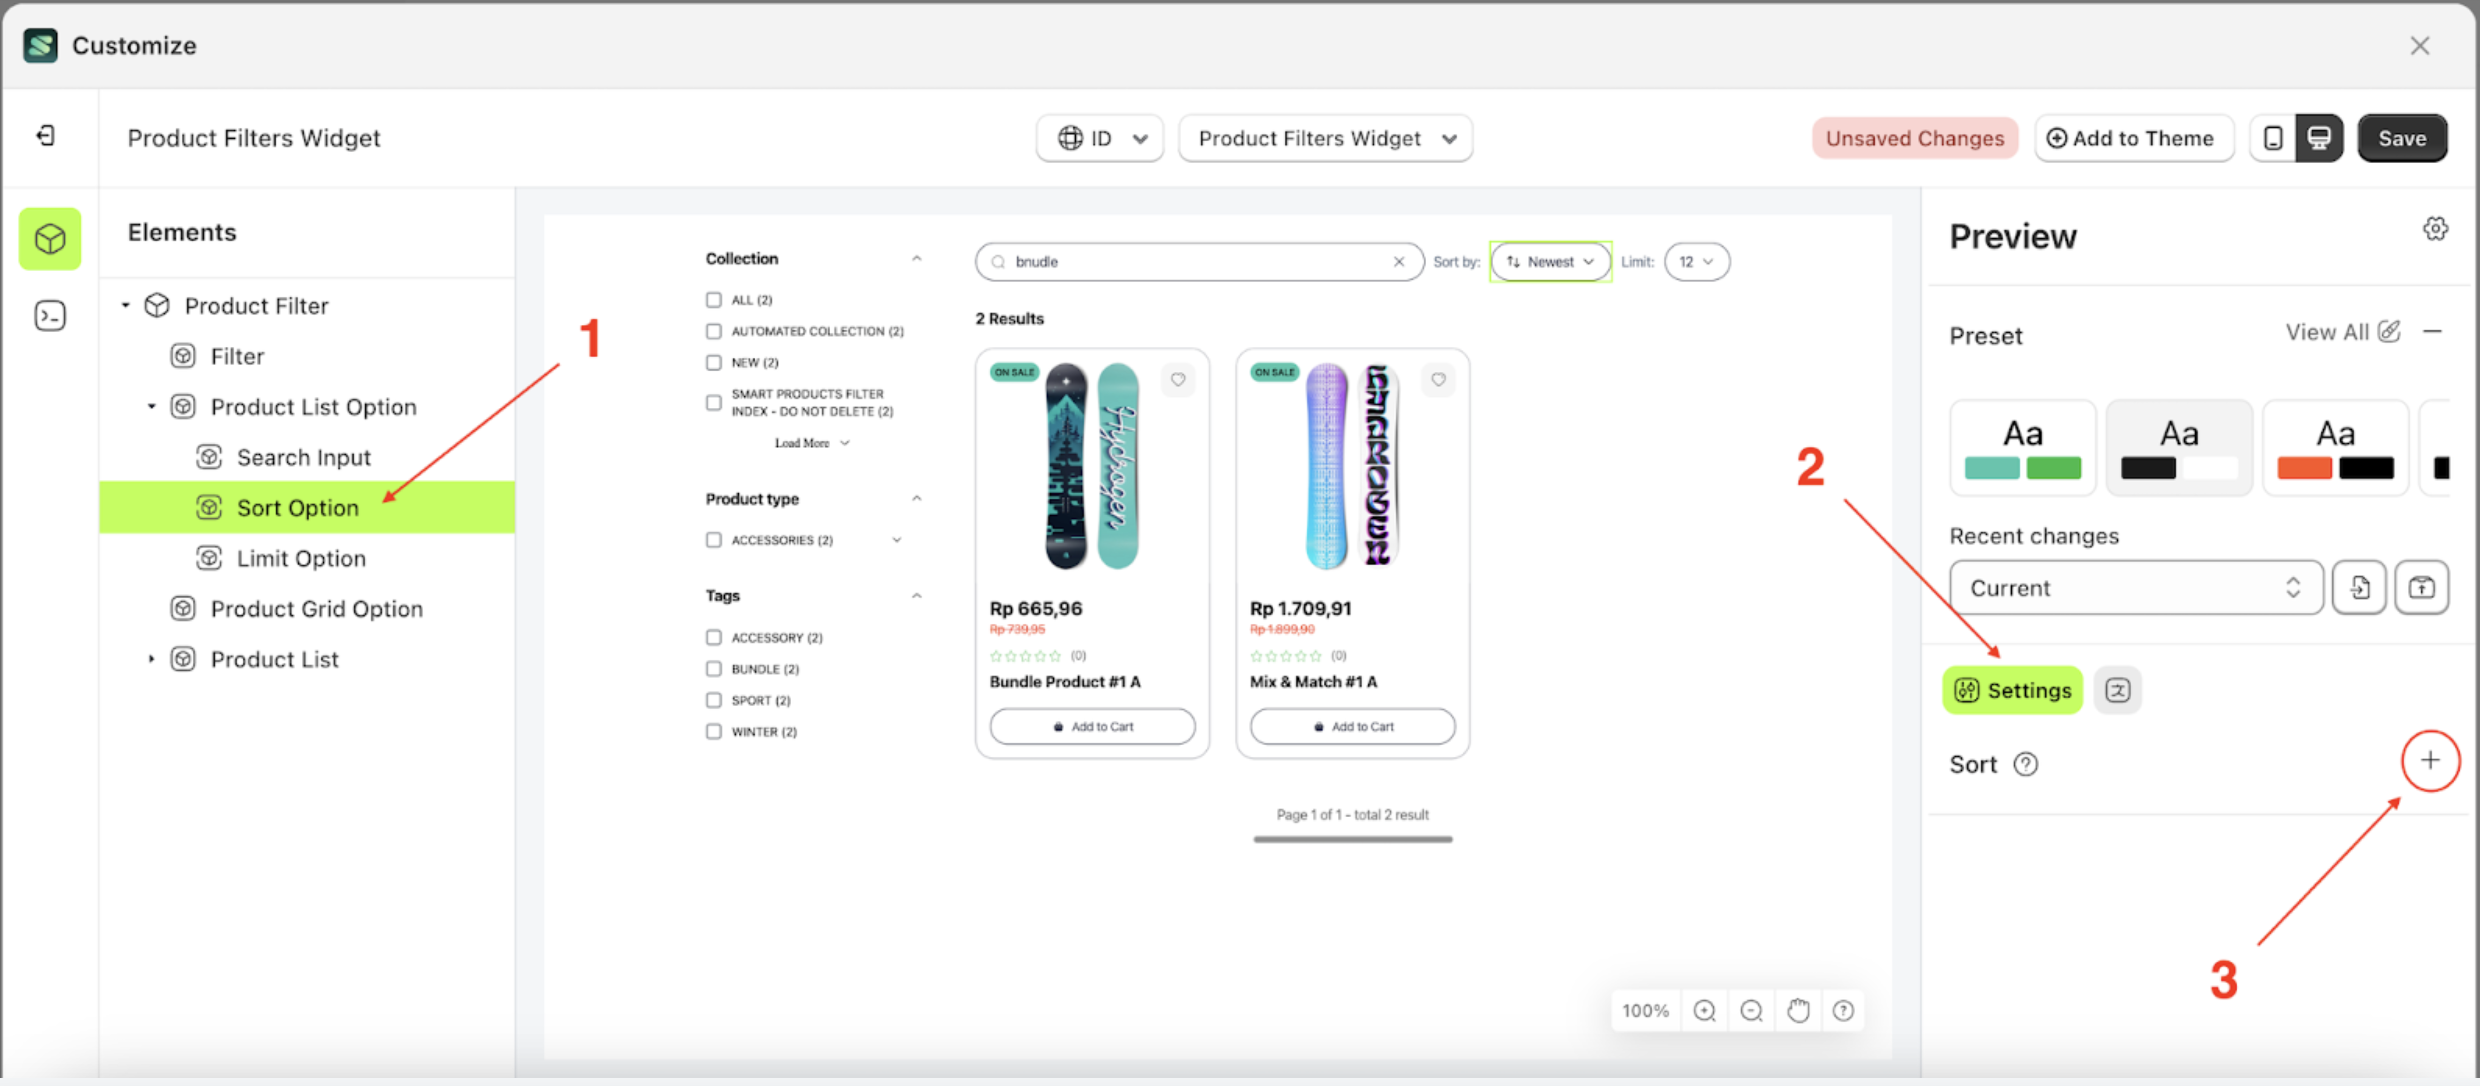This screenshot has width=2480, height=1086.
Task: Open the code console sidebar icon
Action: pos(50,316)
